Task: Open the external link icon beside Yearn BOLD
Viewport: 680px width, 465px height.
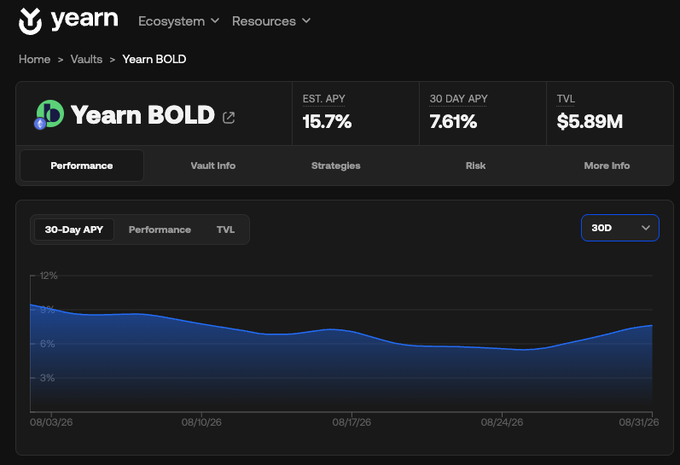Action: point(229,118)
